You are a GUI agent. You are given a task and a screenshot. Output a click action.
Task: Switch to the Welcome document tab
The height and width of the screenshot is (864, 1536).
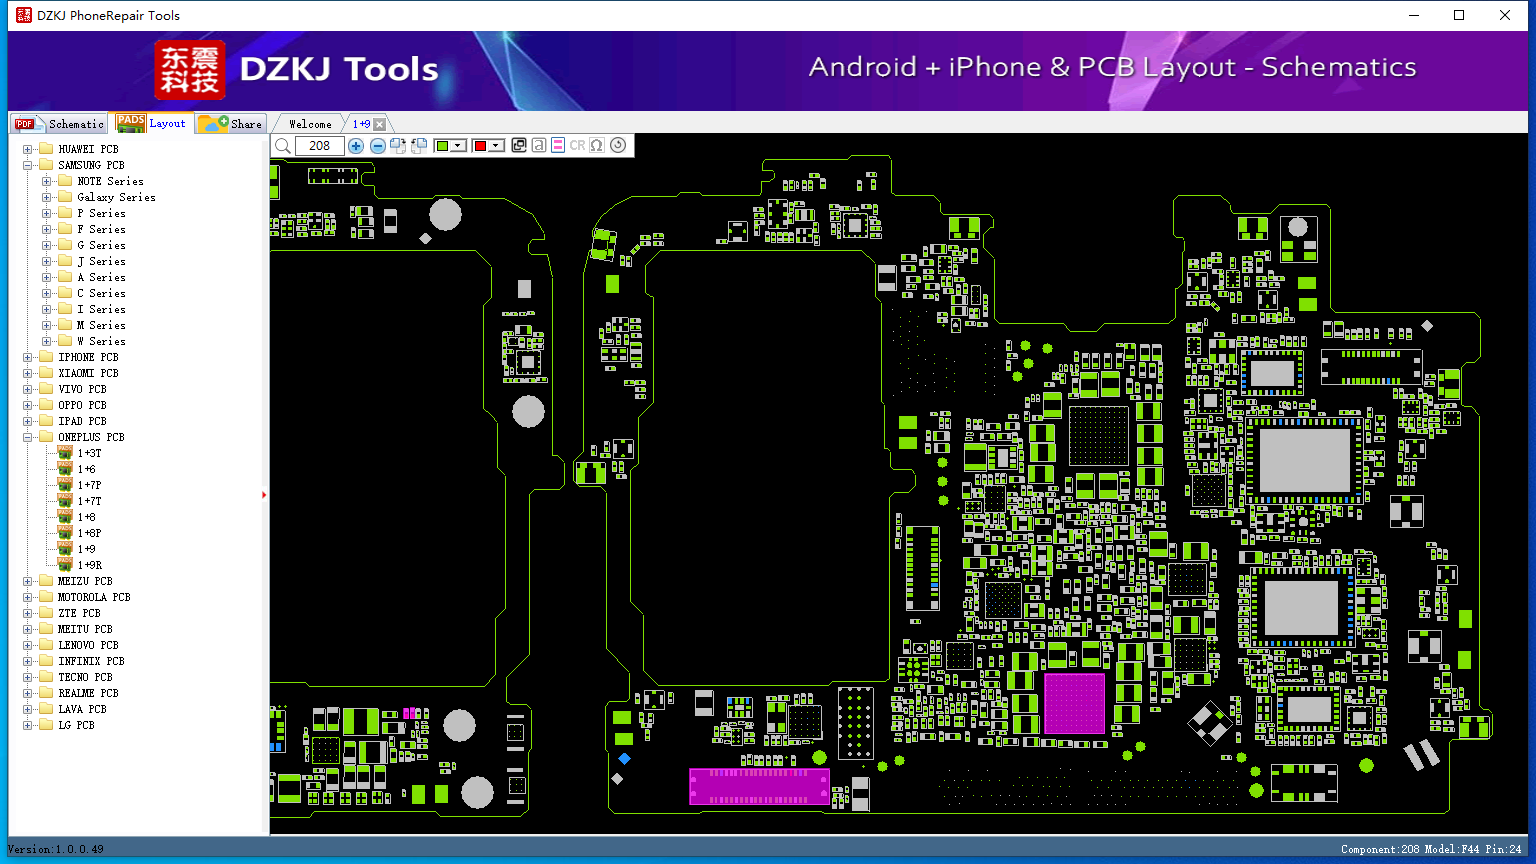310,124
